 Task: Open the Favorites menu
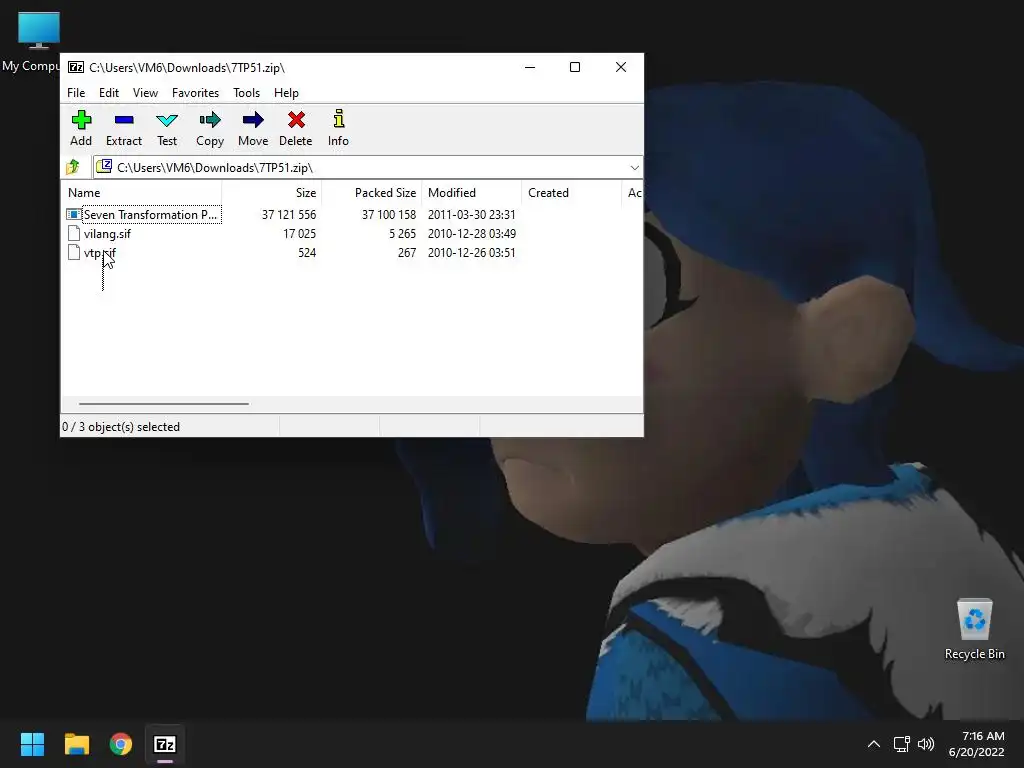coord(195,93)
